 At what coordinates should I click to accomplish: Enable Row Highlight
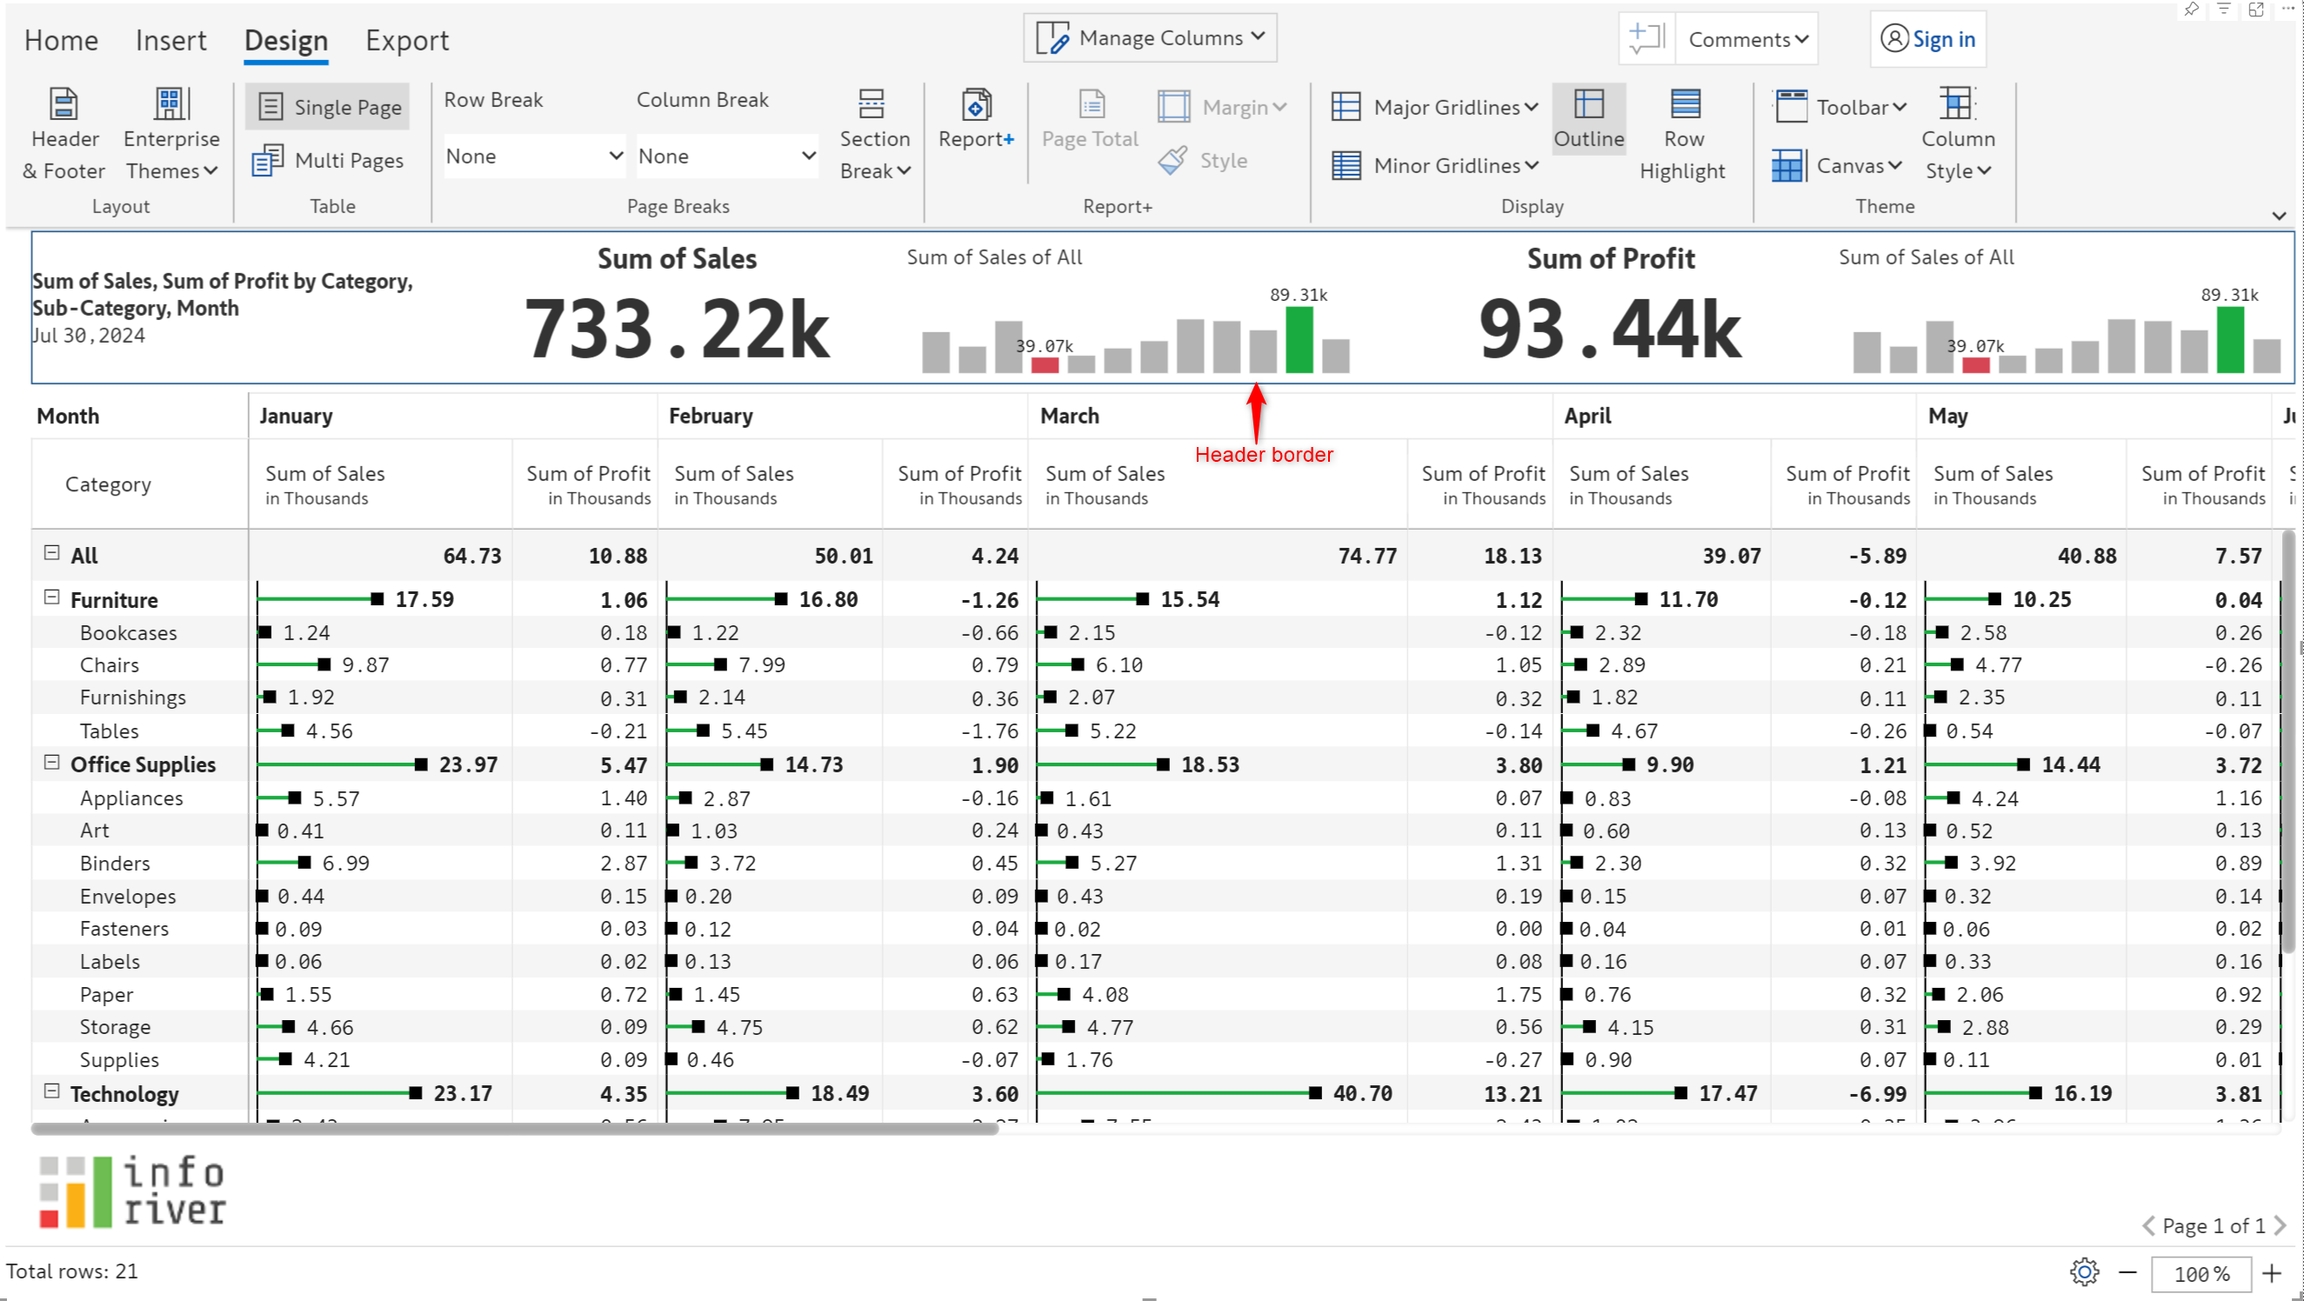(x=1683, y=133)
